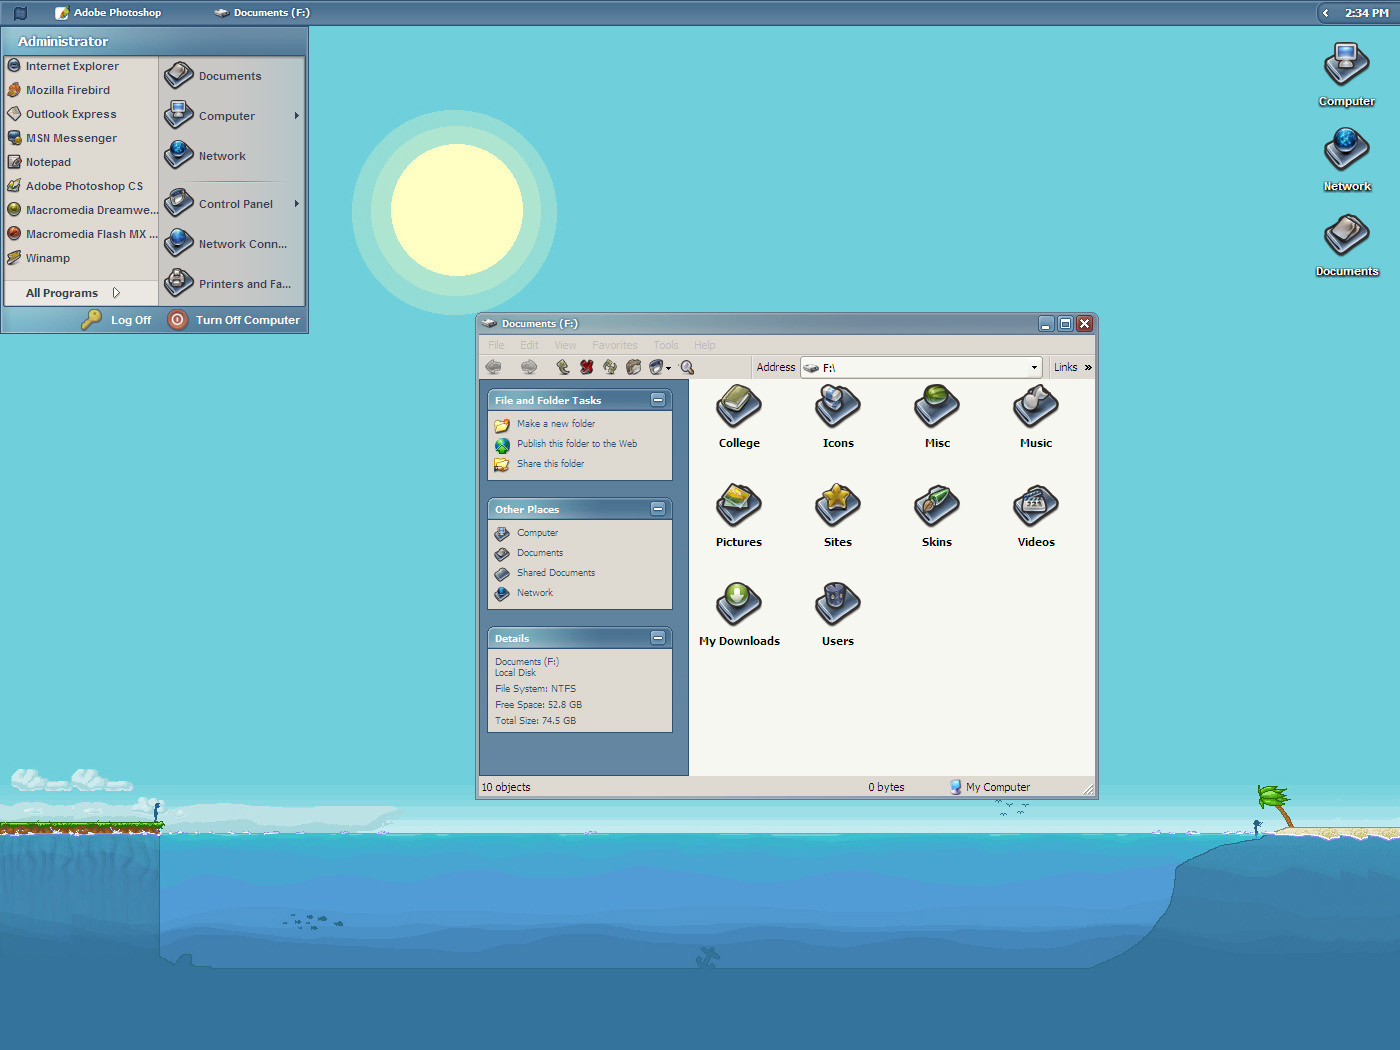Click Turn Off Computer button
Viewport: 1400px width, 1050px height.
234,320
